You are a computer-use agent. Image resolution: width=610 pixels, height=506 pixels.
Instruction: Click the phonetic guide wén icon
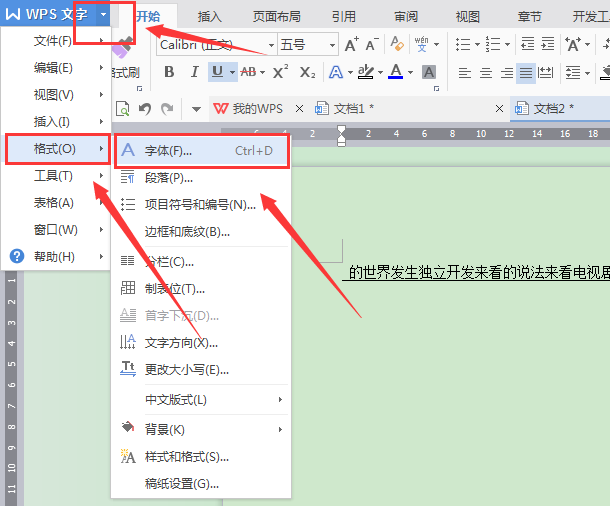tap(422, 44)
